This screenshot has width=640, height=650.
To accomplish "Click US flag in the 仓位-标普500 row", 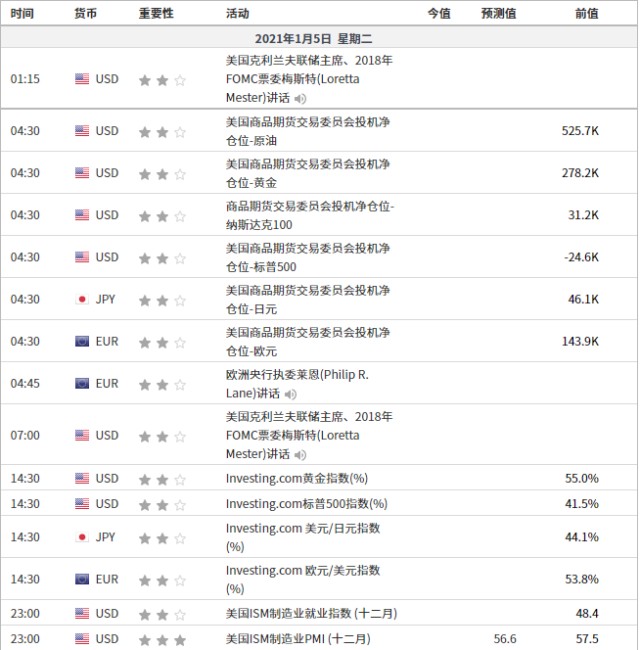I will [82, 257].
